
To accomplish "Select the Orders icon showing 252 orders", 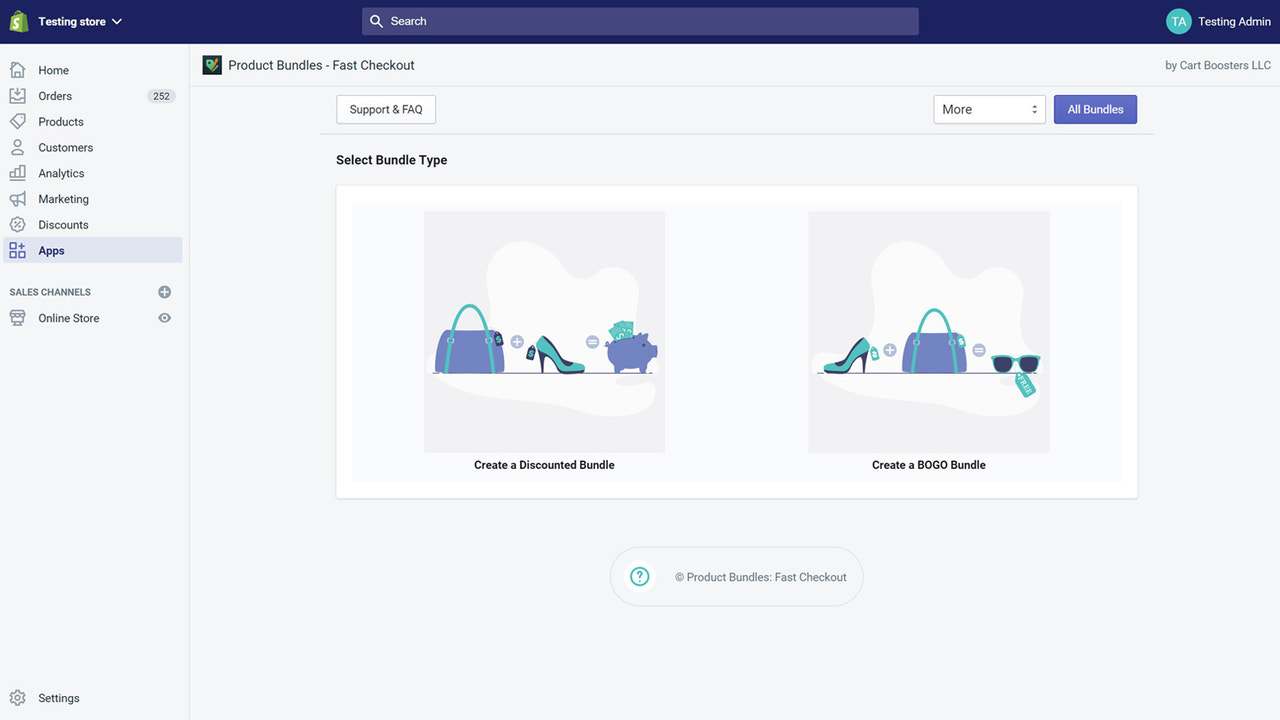I will pyautogui.click(x=17, y=95).
